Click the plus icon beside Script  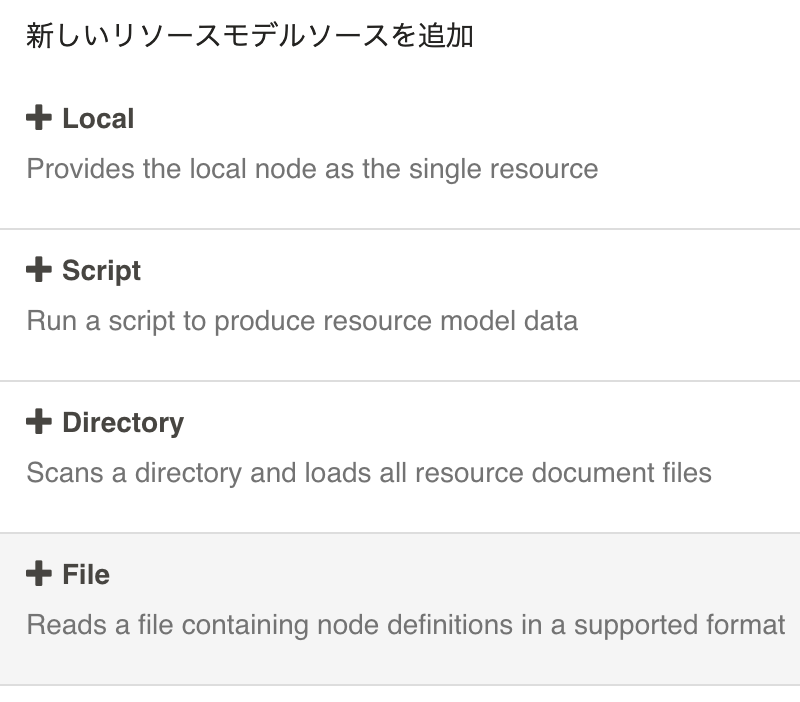click(38, 270)
